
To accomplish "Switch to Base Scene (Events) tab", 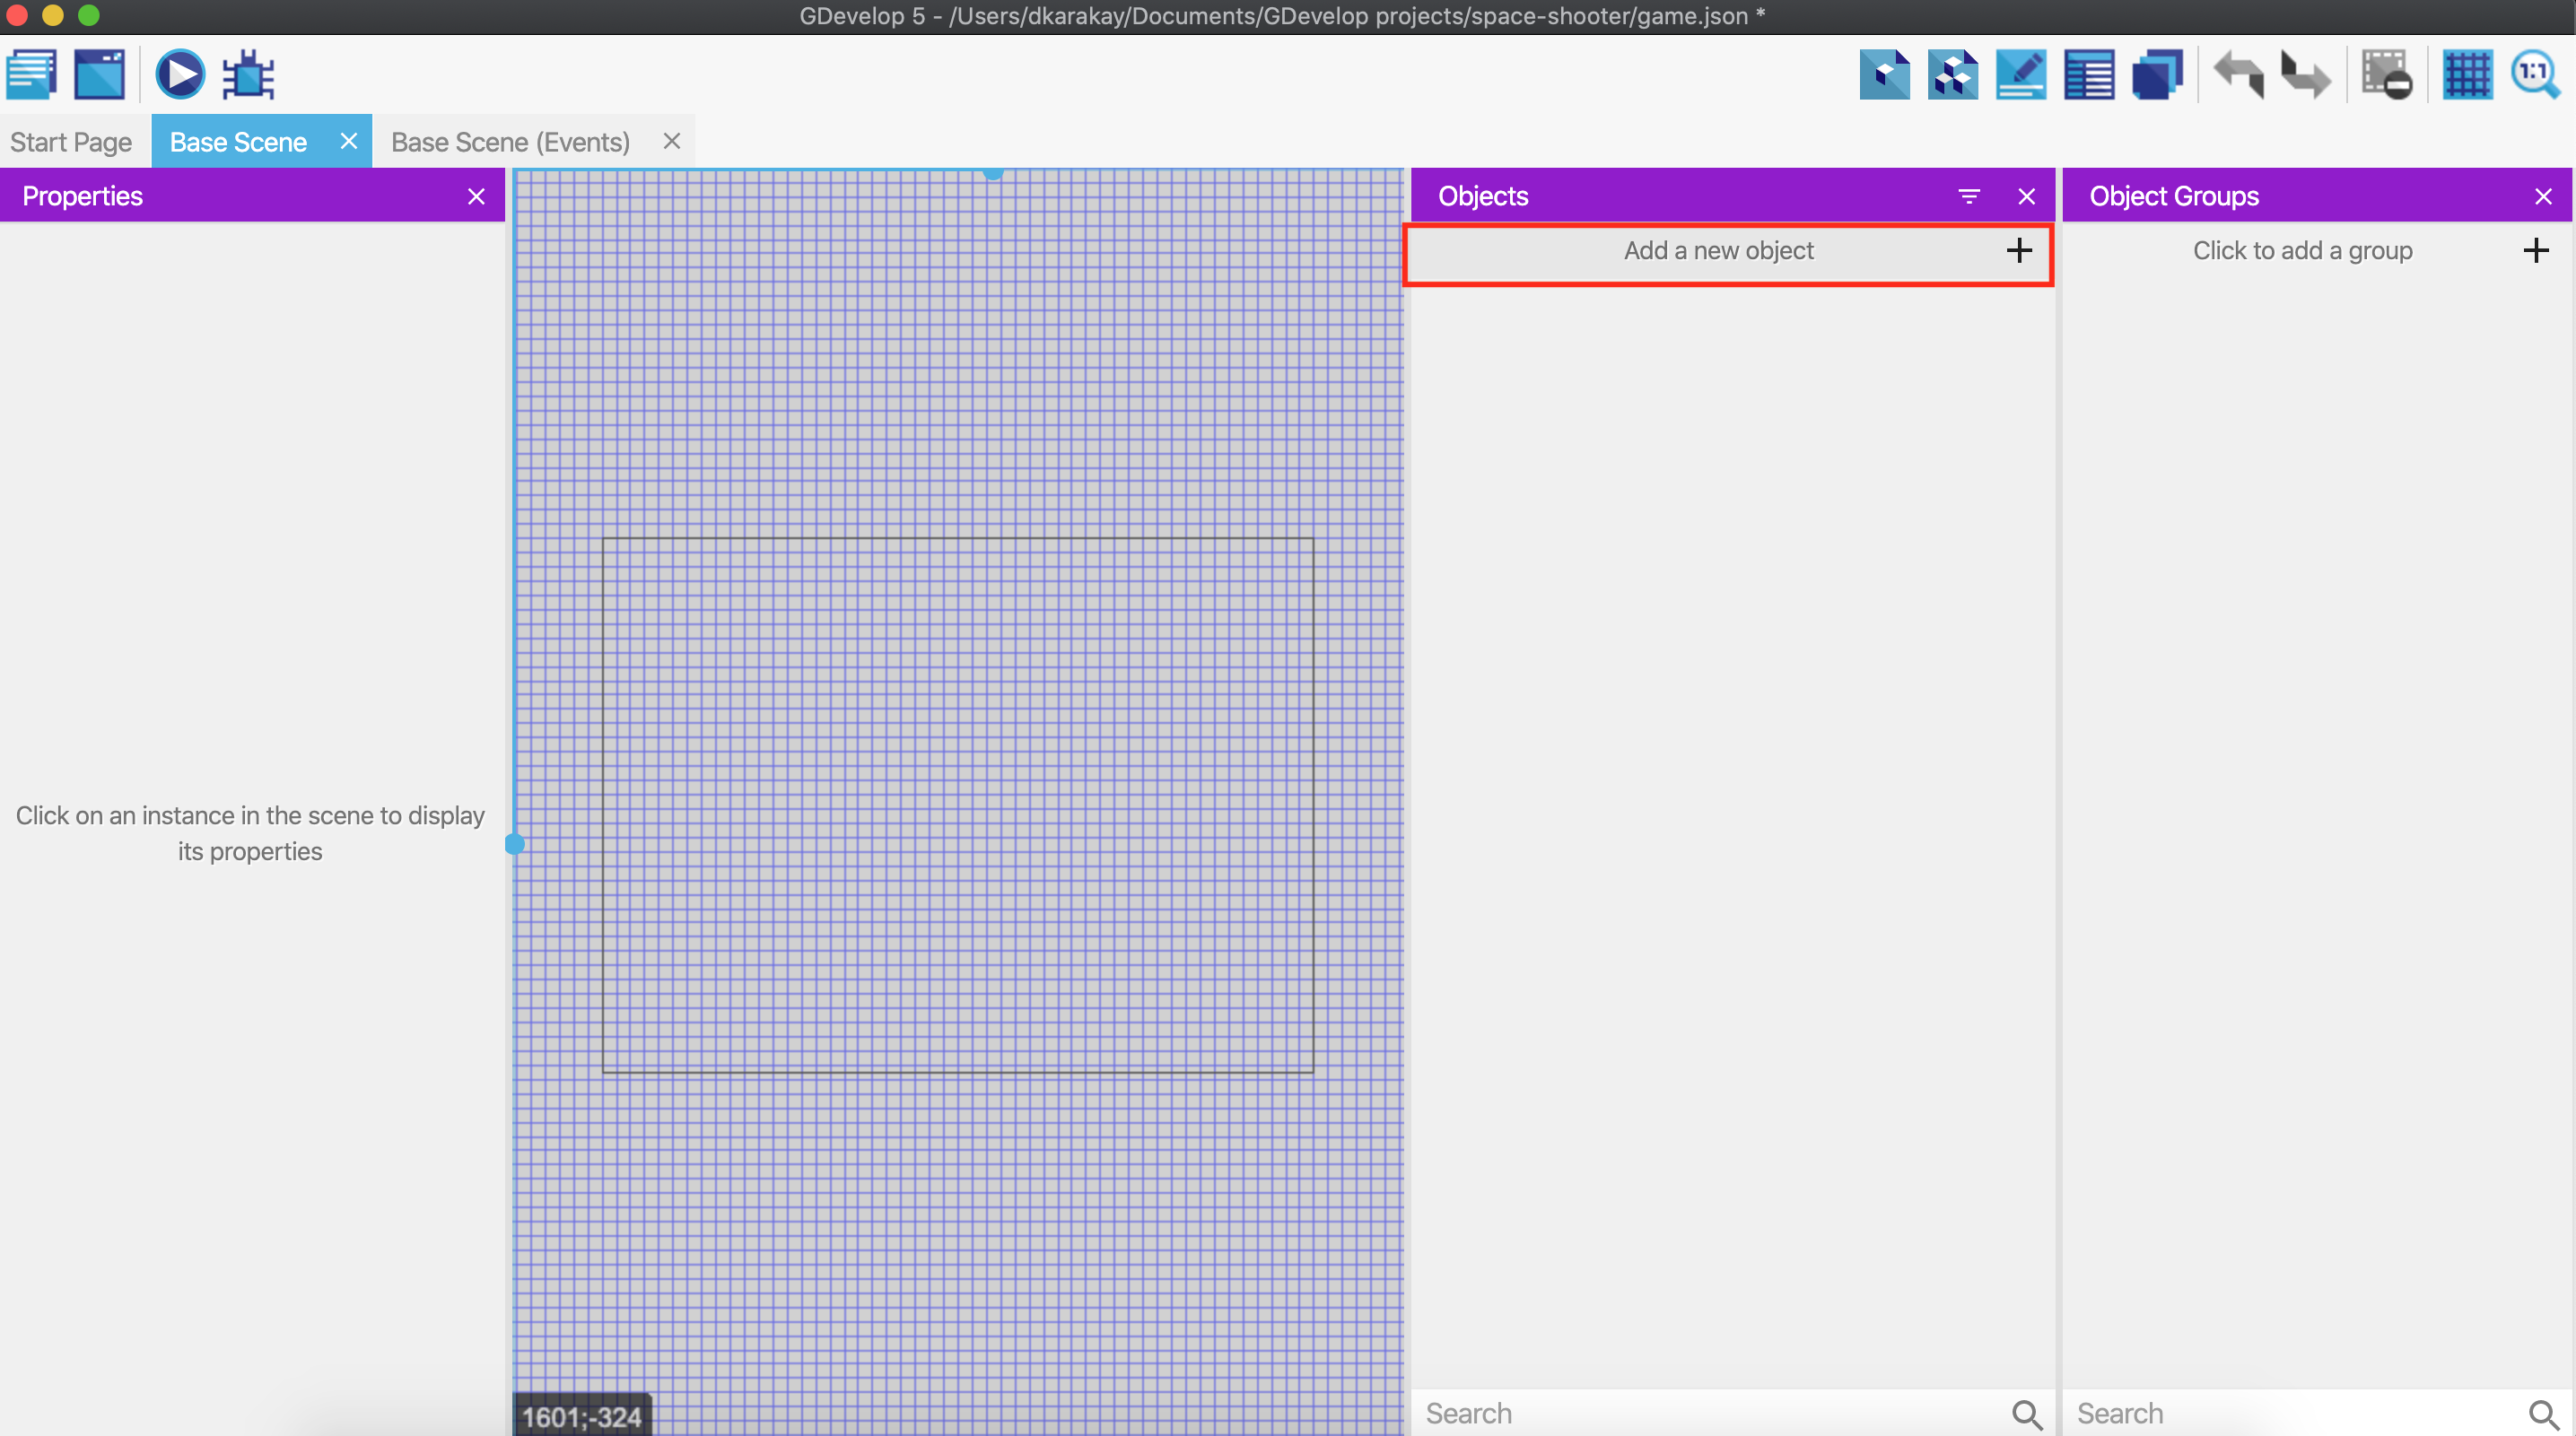I will [510, 142].
